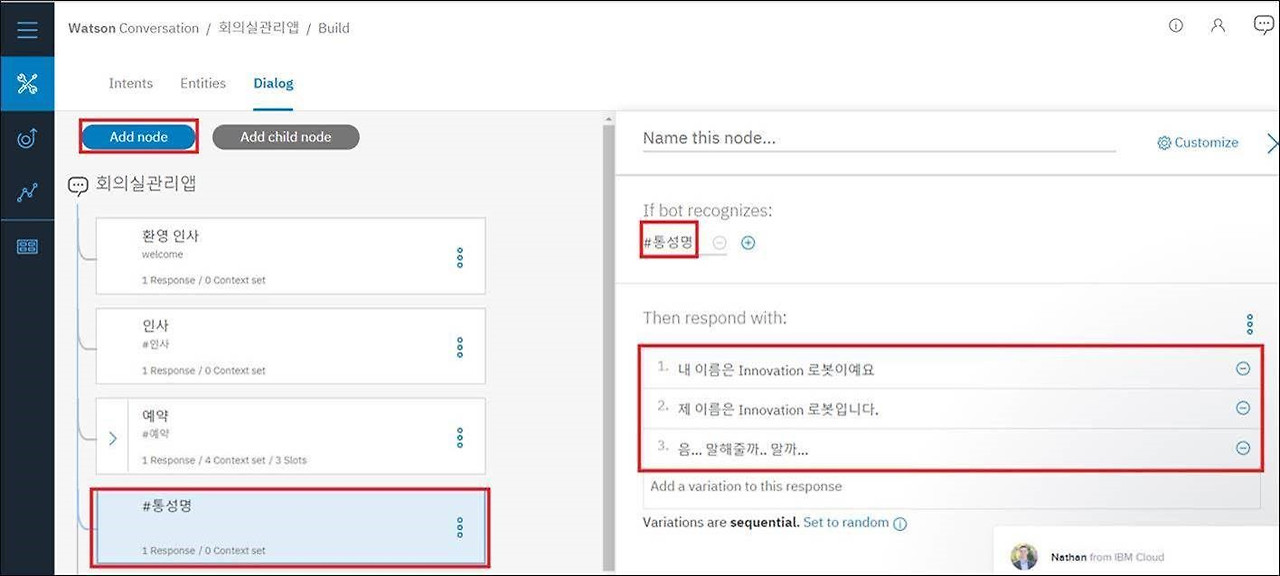Expand the 예약 node children
1280x576 pixels.
[x=112, y=438]
